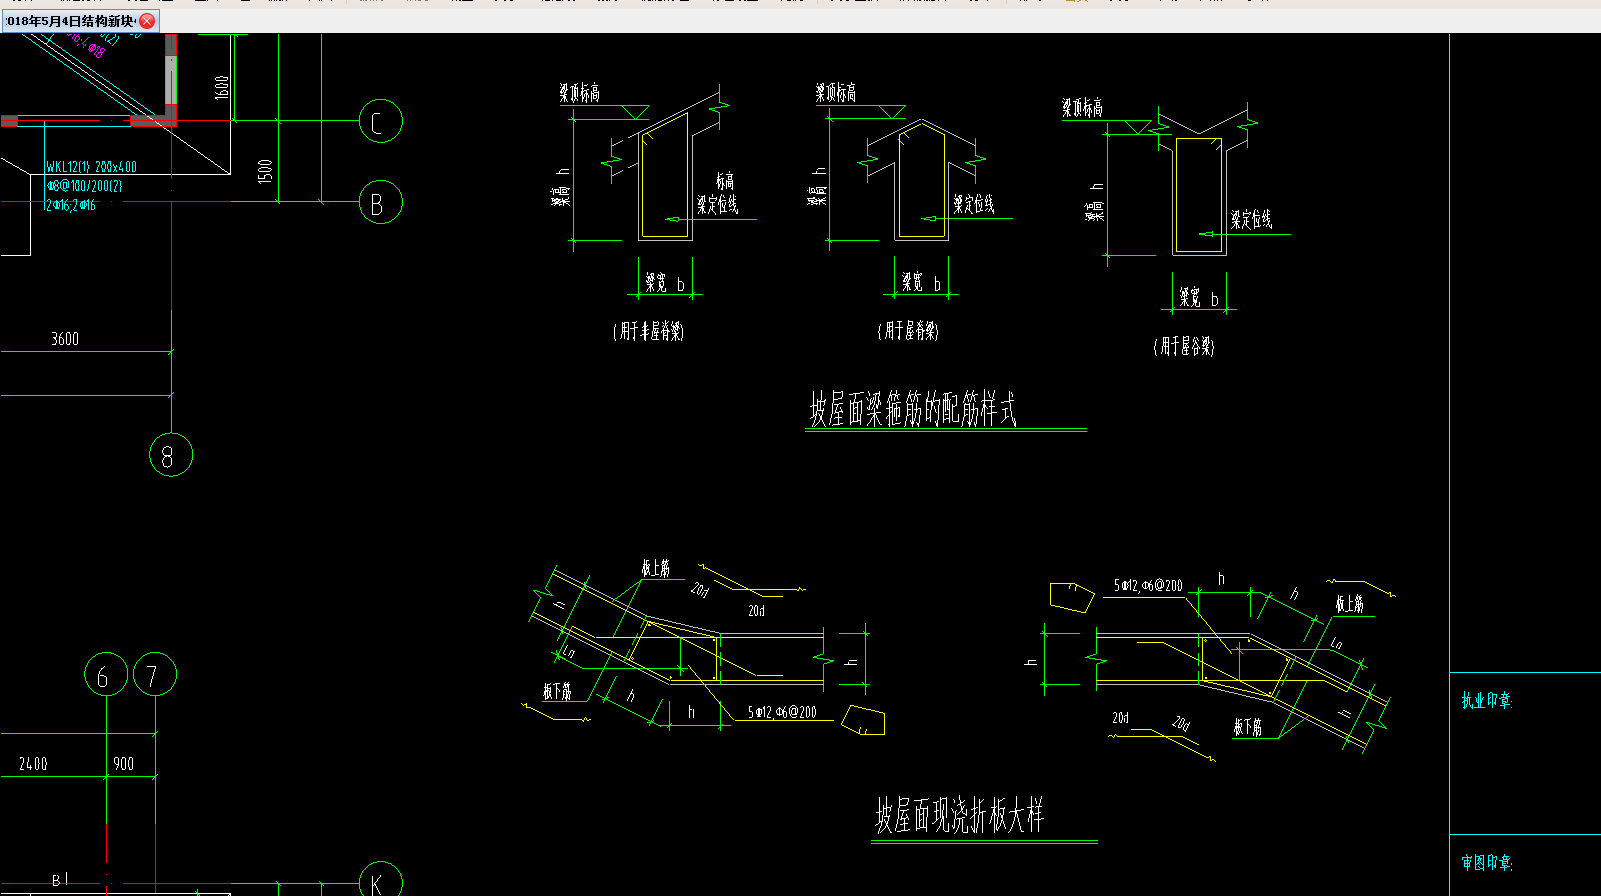The width and height of the screenshot is (1601, 896).
Task: Click caption (用于屋脊梁)
Action: [x=908, y=331]
